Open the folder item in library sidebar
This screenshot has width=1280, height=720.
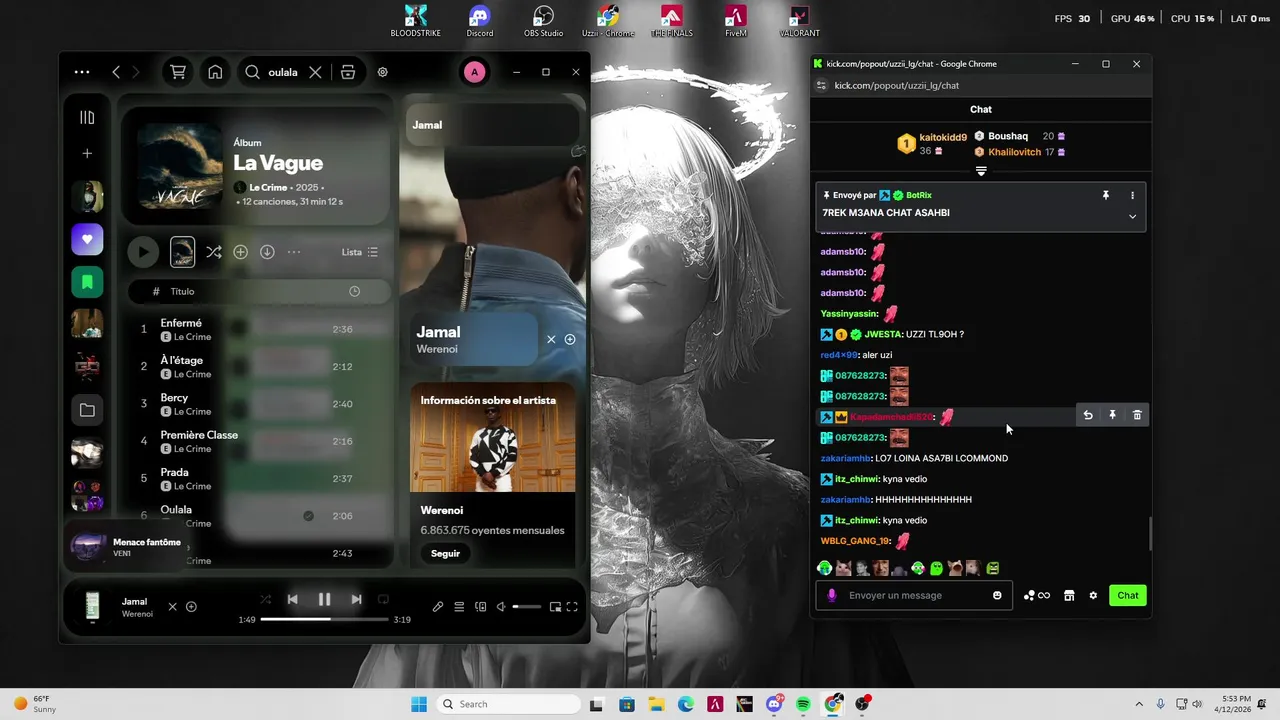[87, 410]
